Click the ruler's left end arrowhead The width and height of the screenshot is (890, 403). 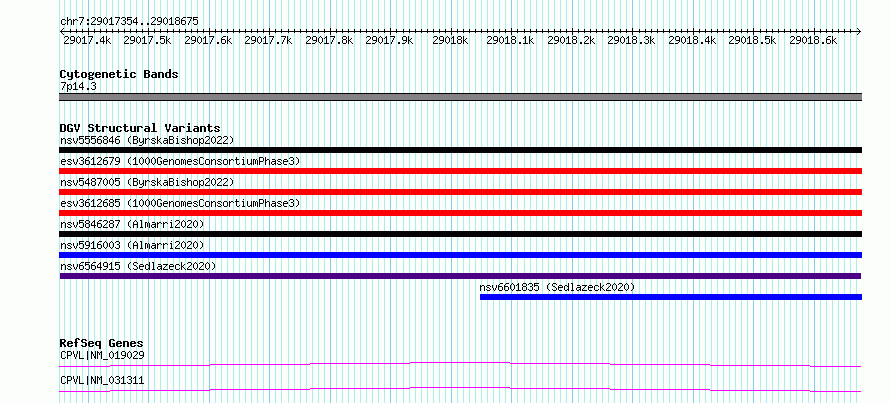coord(62,31)
